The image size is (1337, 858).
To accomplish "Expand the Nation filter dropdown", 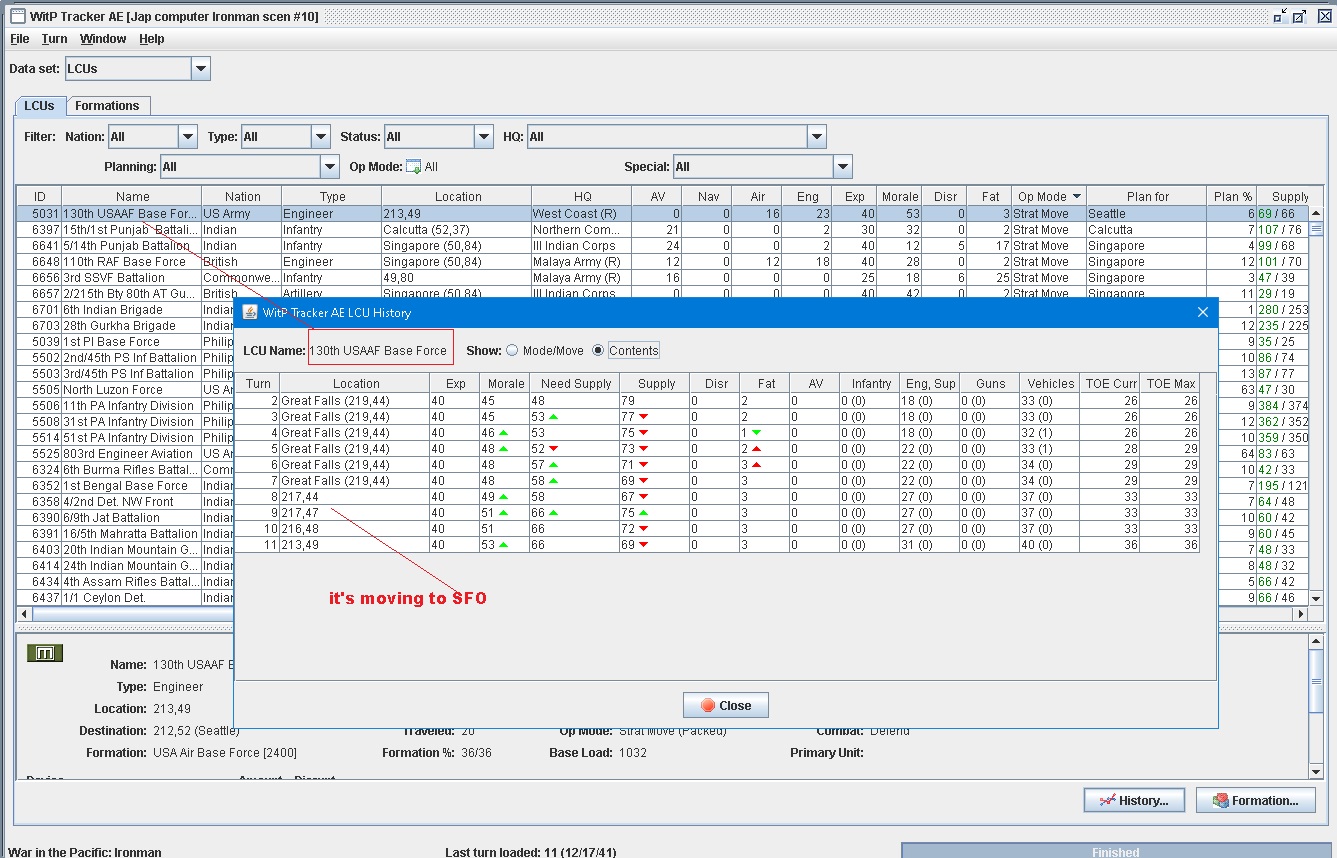I will 188,137.
